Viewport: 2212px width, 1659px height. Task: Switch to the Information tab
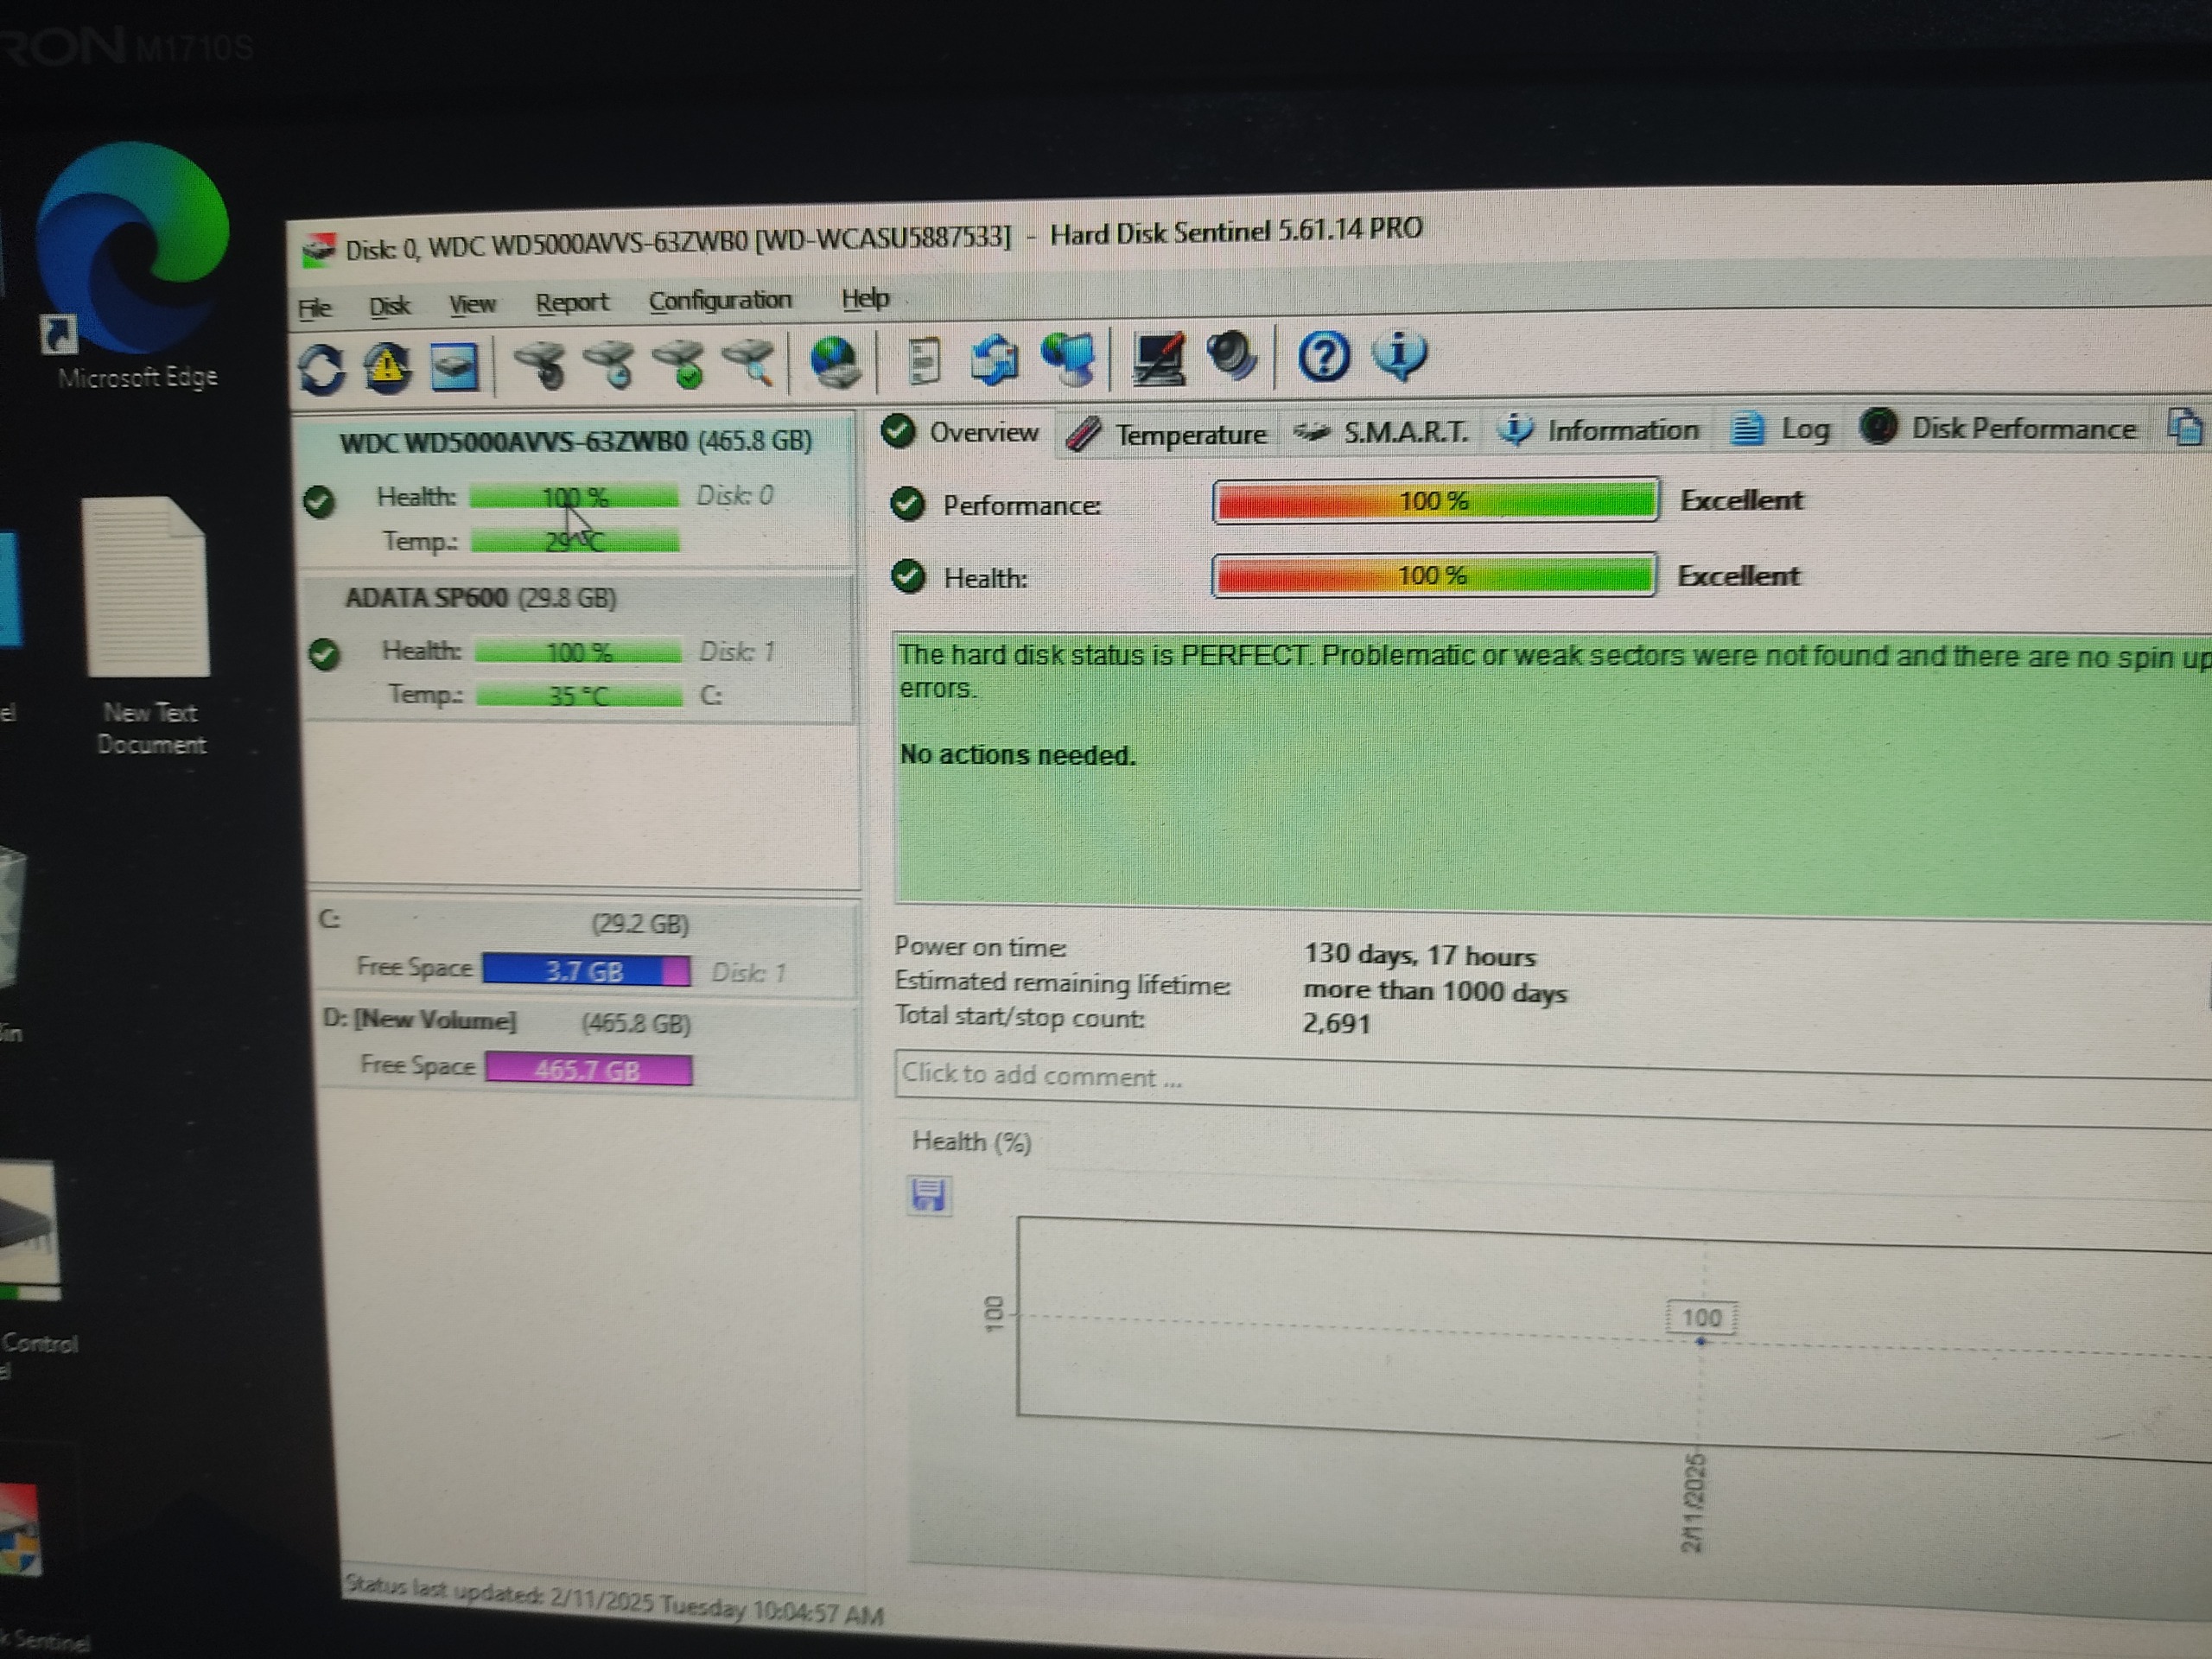coord(1599,430)
